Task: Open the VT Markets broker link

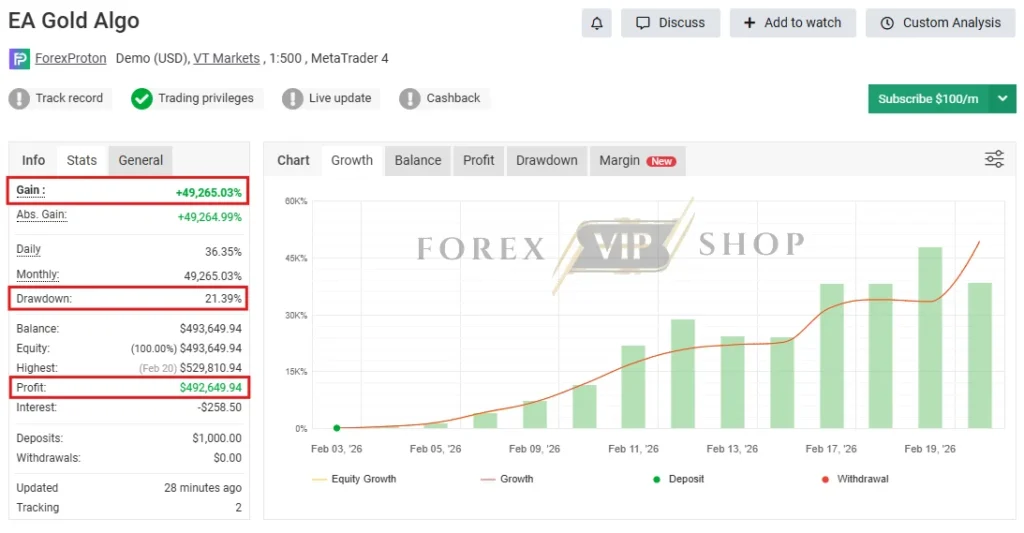Action: click(x=226, y=58)
